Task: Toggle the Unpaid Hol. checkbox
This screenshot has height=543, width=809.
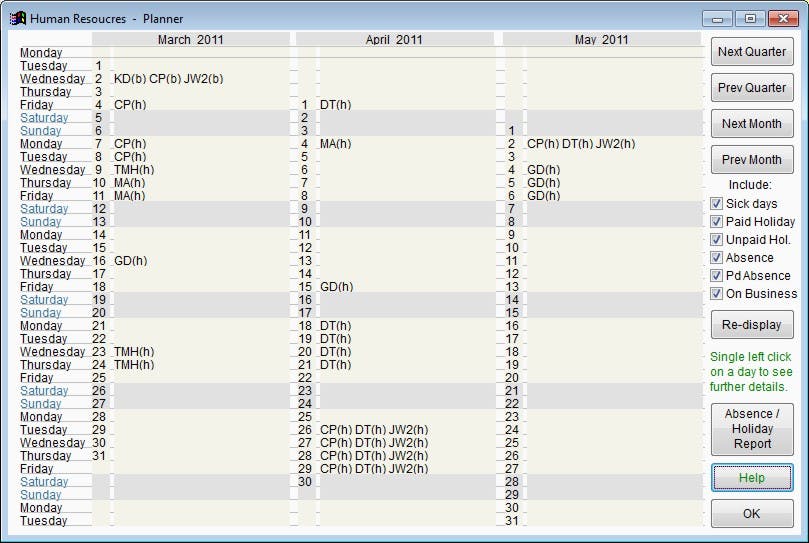Action: [716, 239]
